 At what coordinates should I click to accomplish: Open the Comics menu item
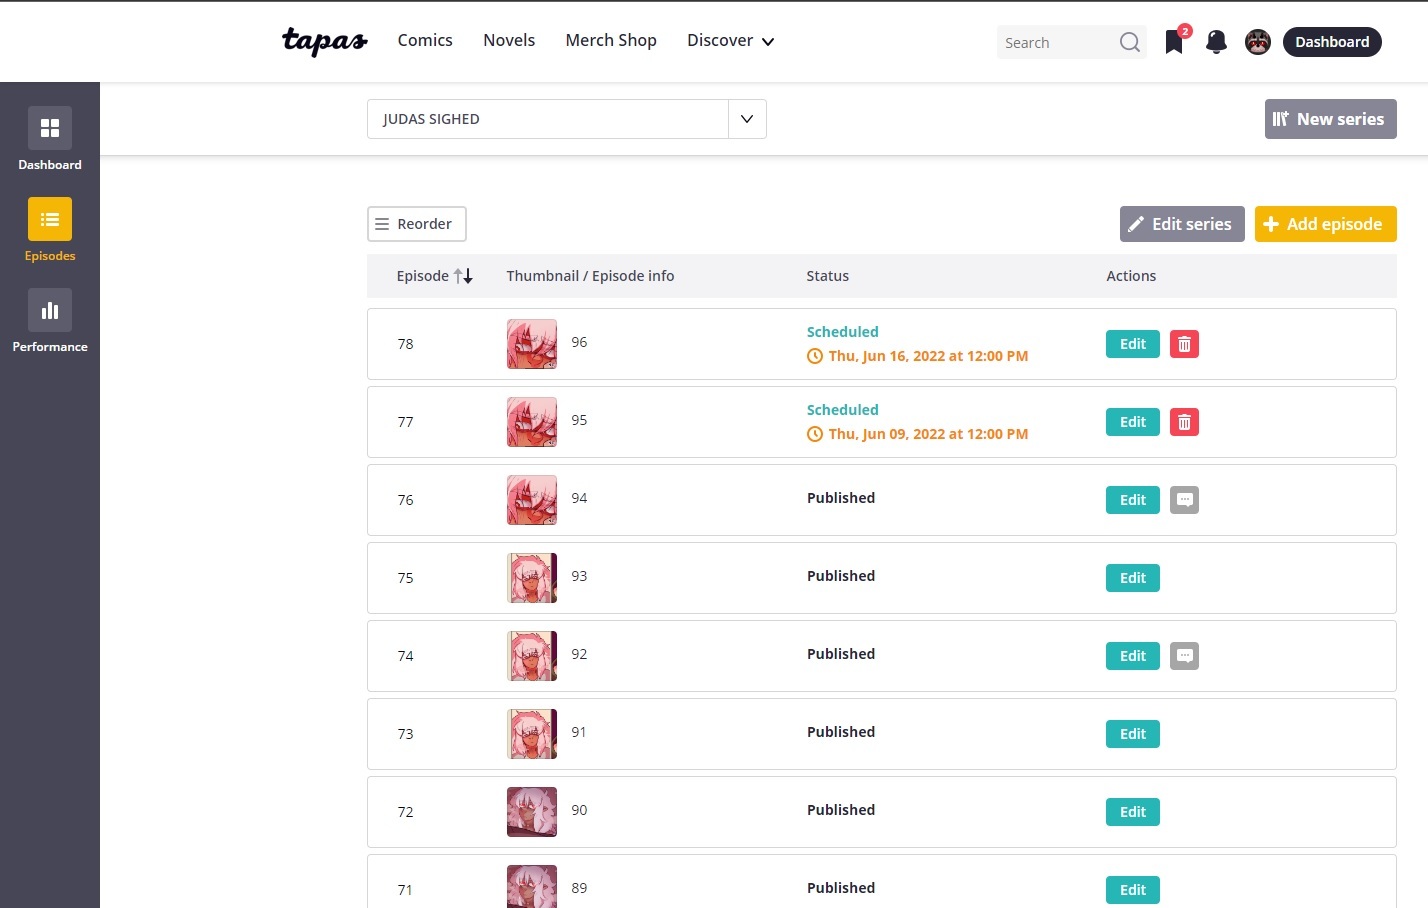(x=425, y=41)
